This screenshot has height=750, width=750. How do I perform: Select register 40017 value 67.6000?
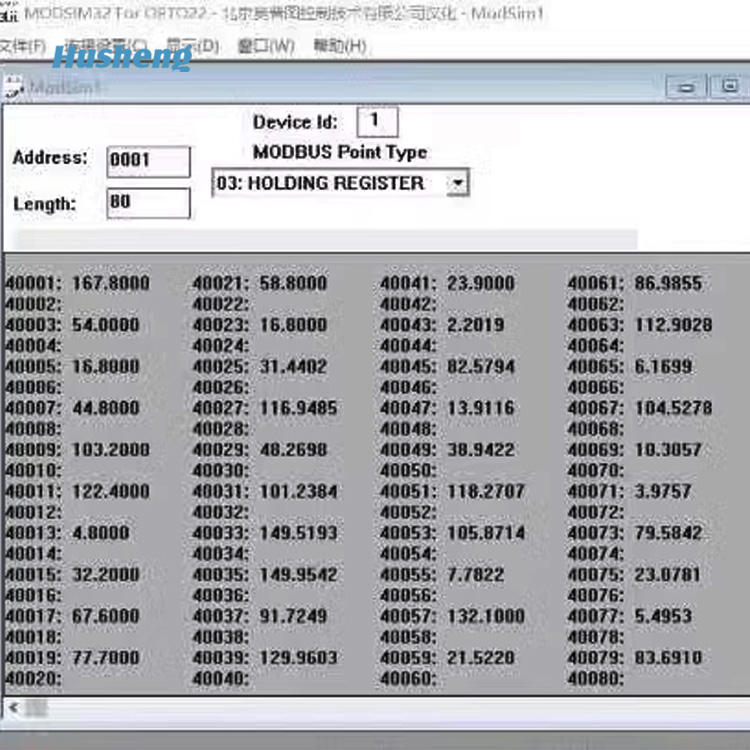(x=106, y=616)
